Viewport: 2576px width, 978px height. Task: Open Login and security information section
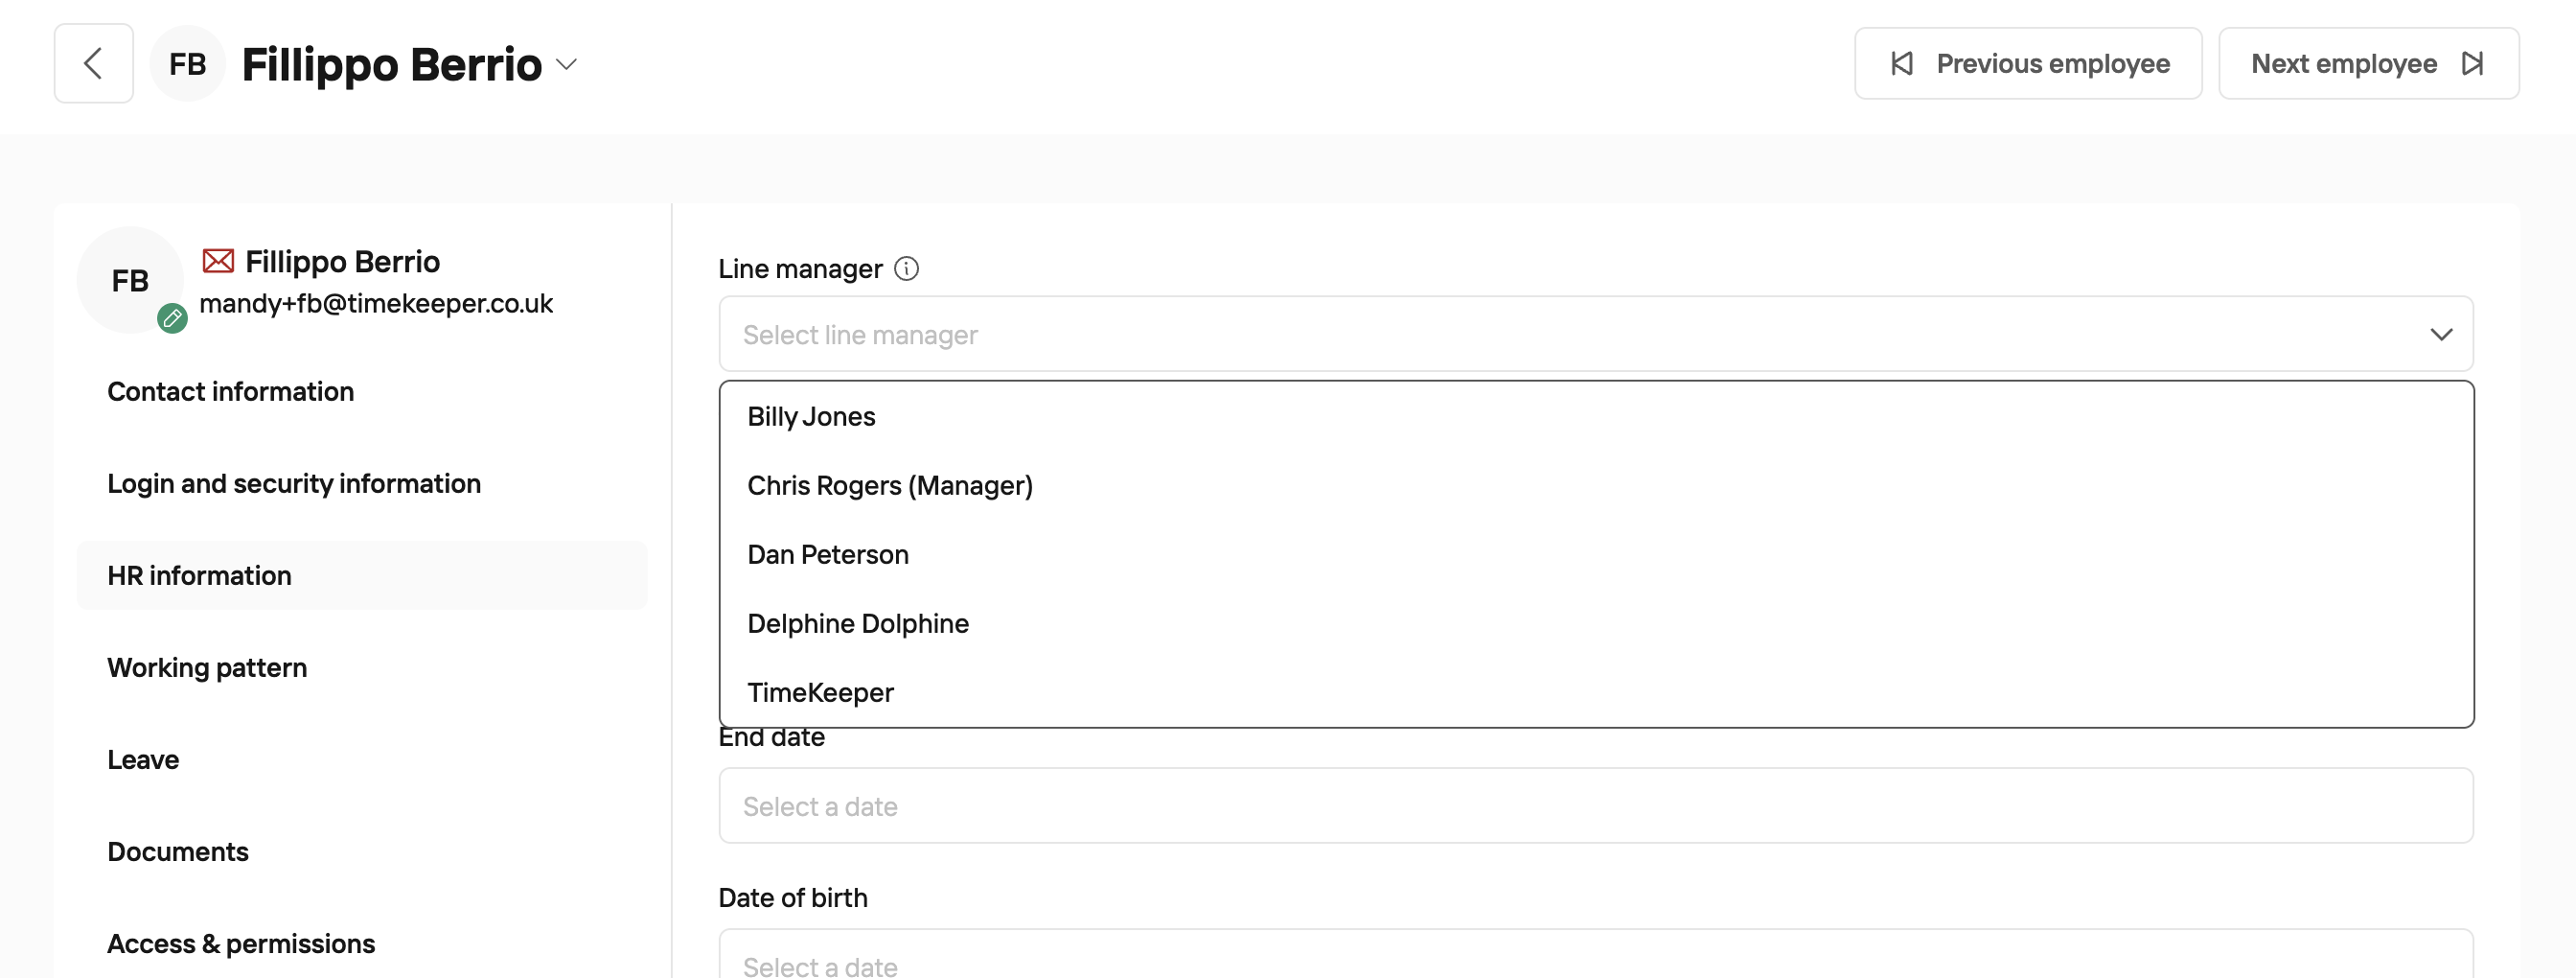point(362,483)
